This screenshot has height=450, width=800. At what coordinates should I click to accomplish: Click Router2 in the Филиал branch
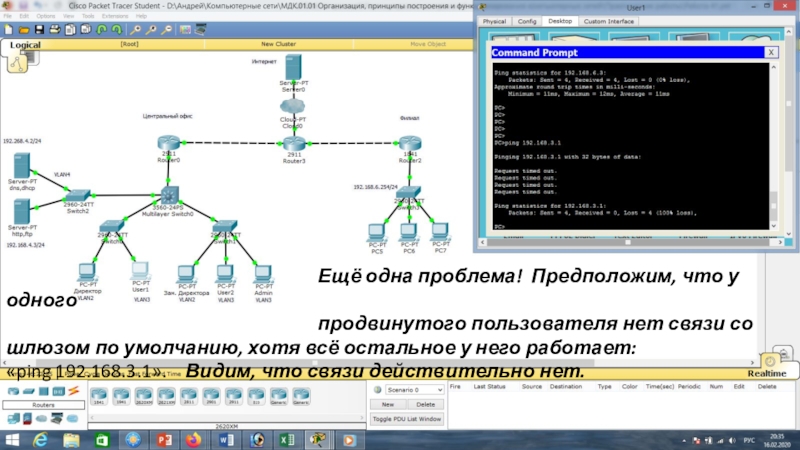[410, 143]
